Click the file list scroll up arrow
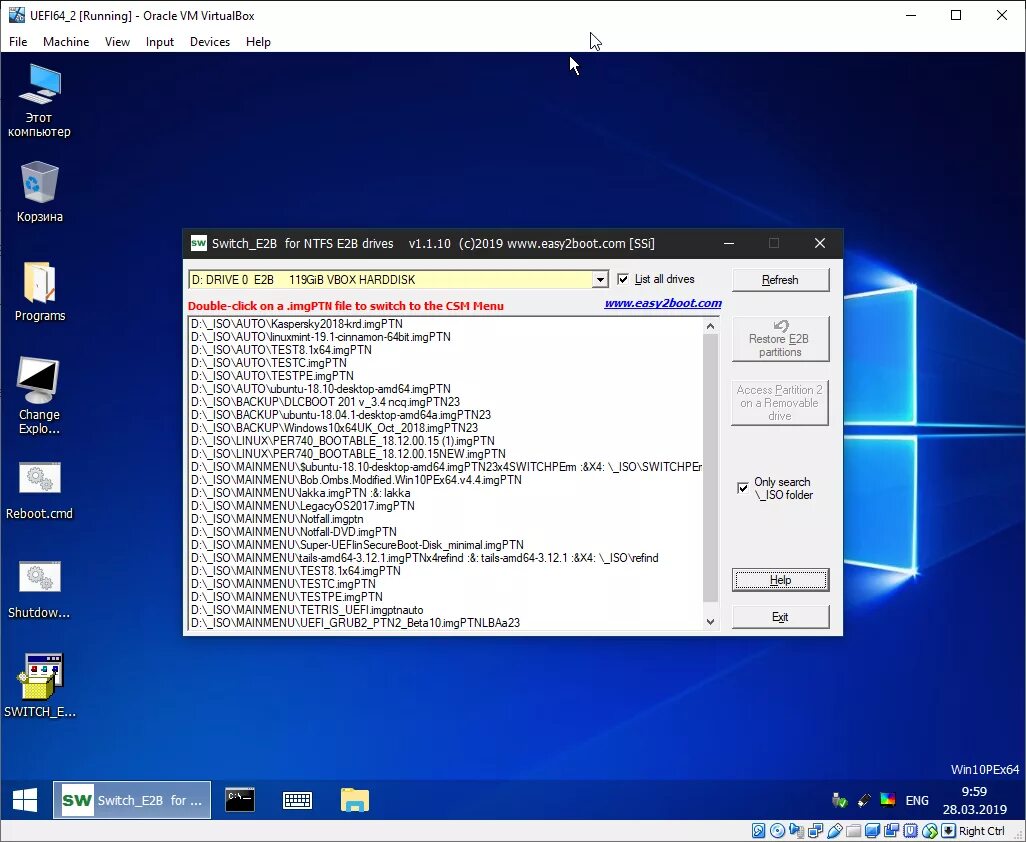 (x=711, y=325)
